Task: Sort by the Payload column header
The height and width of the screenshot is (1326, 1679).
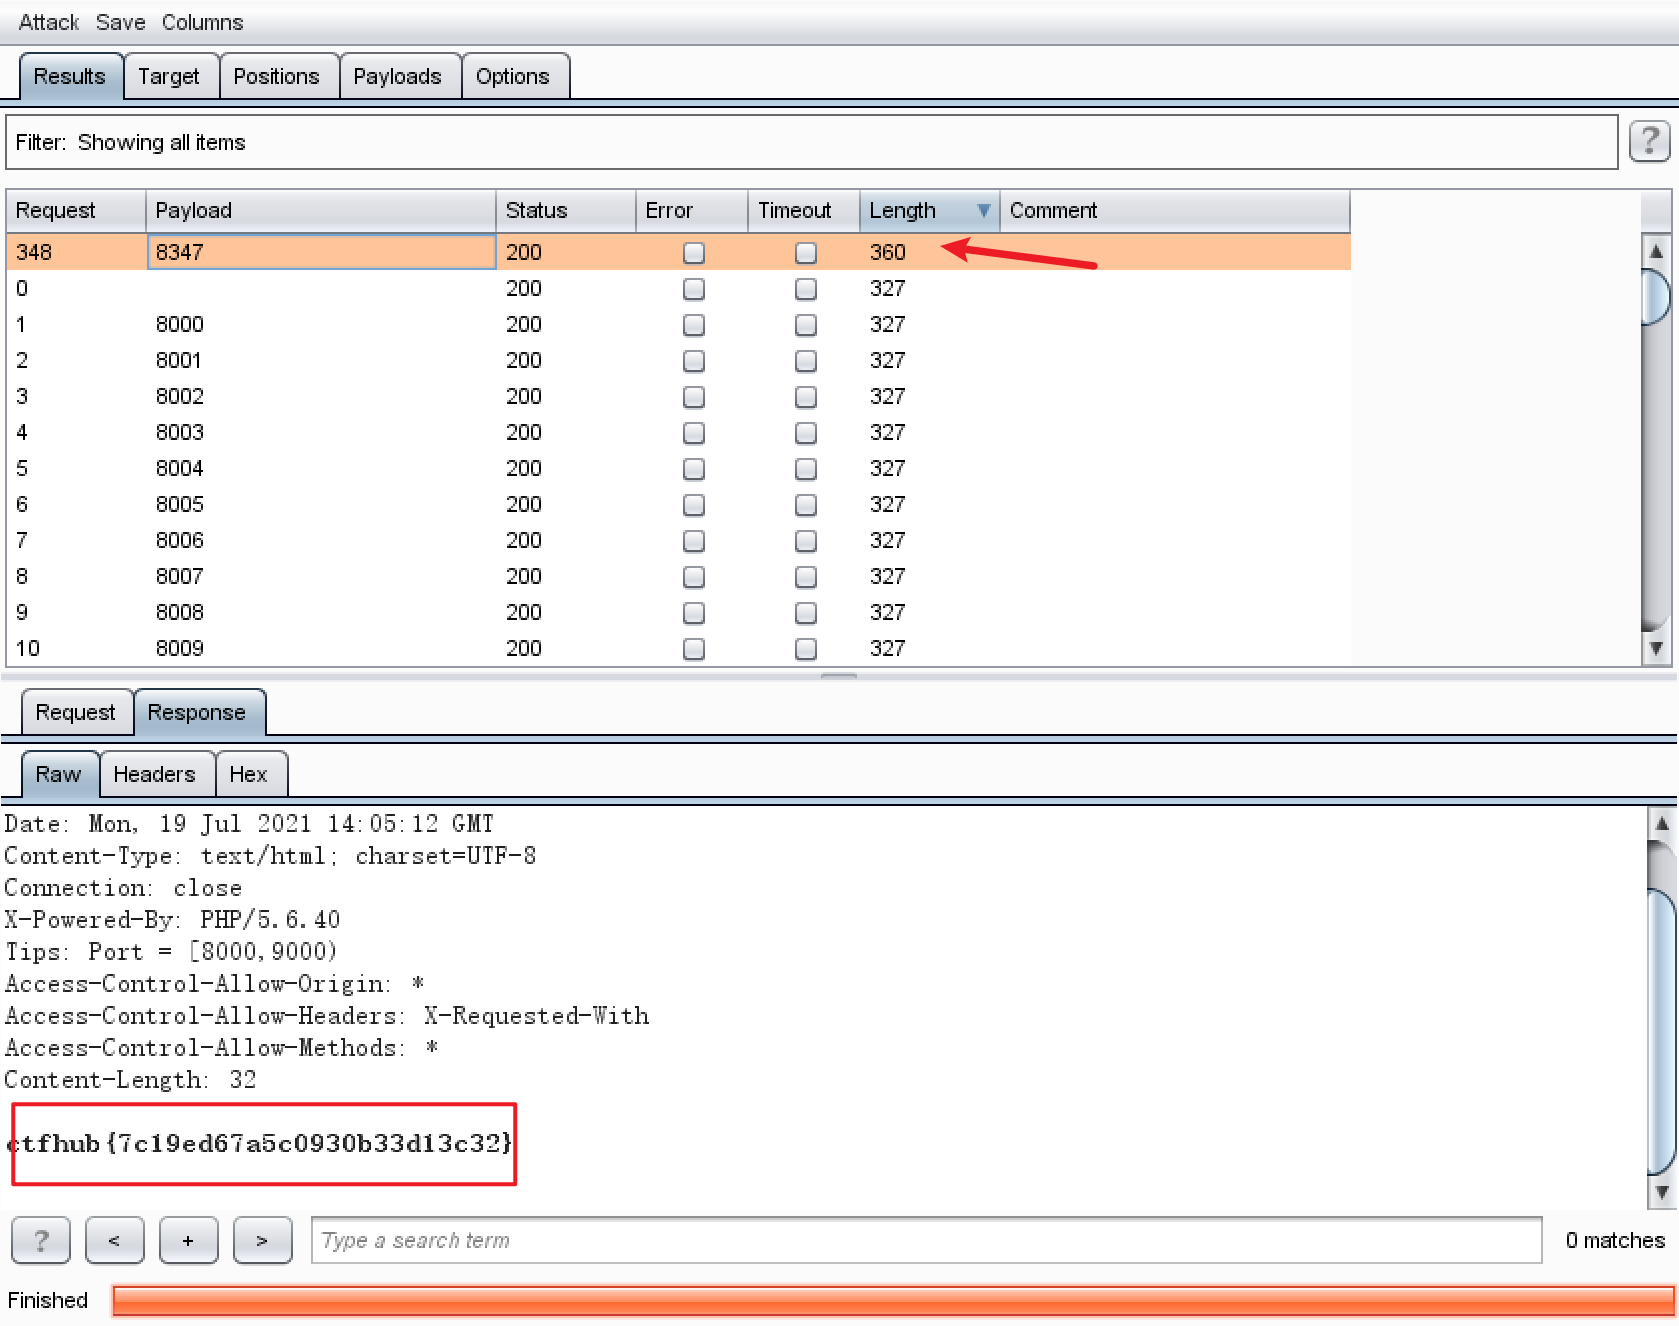Action: point(321,211)
